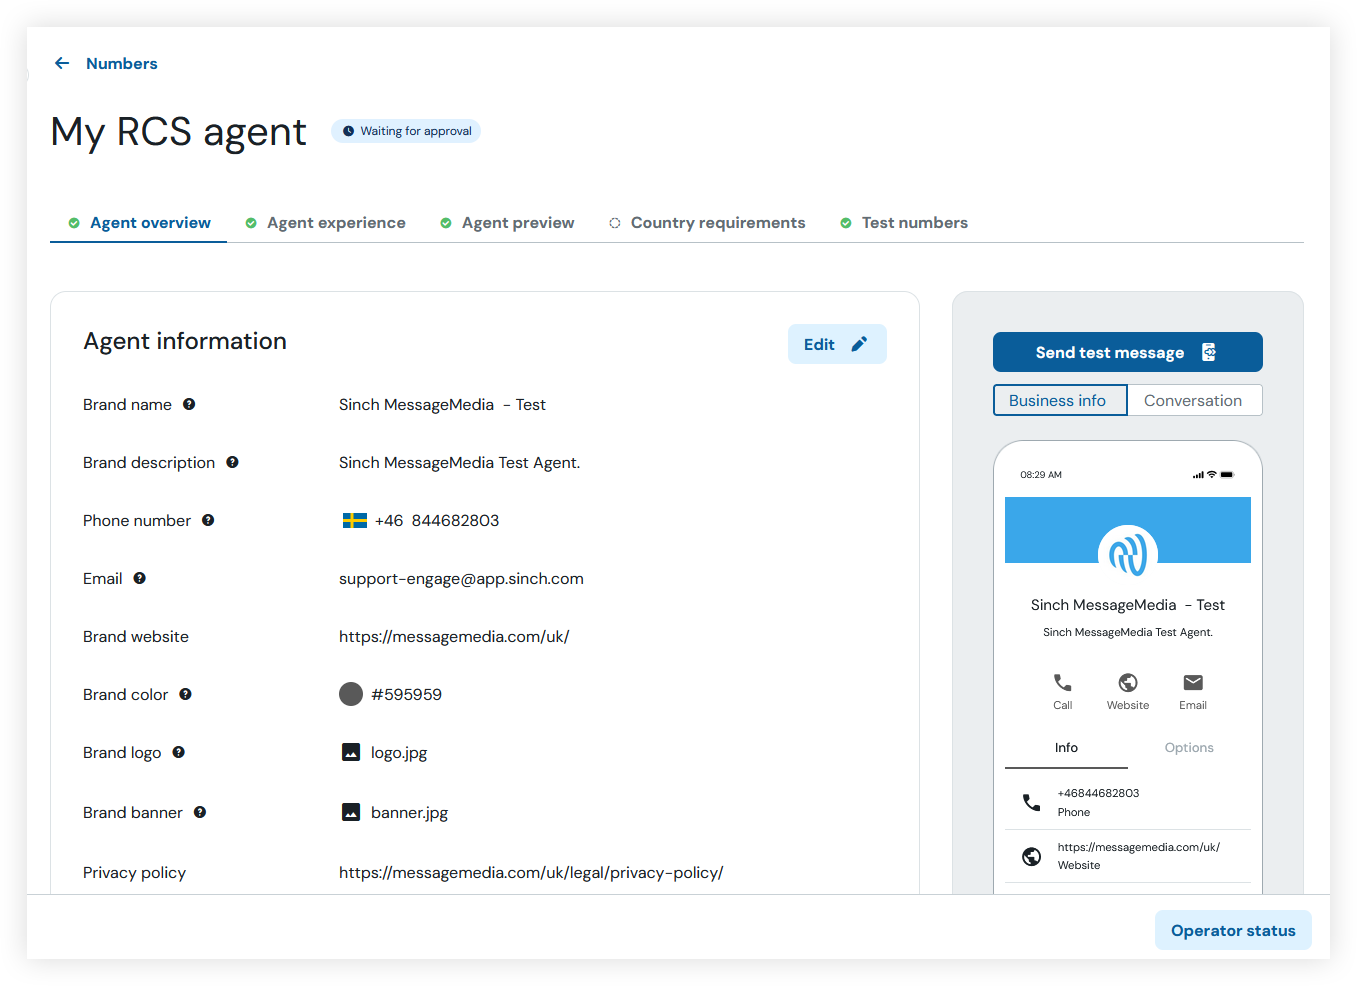Image resolution: width=1357 pixels, height=986 pixels.
Task: Click the Sweden flag icon by phone number
Action: pos(354,520)
